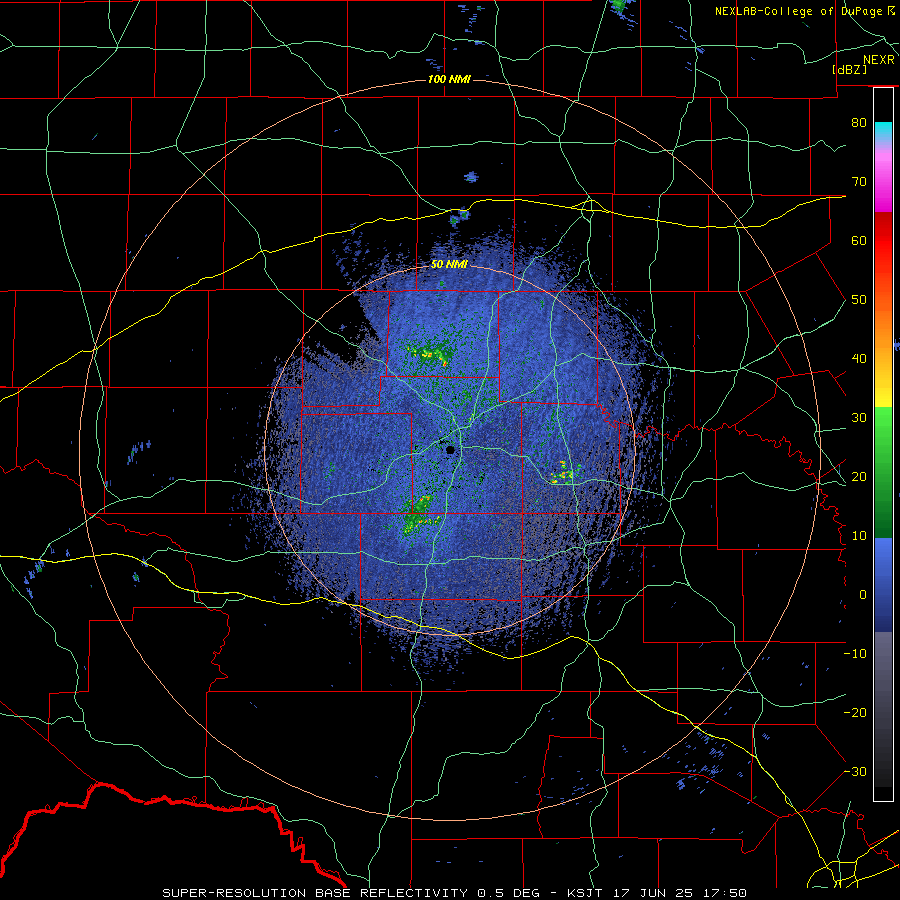The image size is (900, 900).
Task: Click the storm cell east-southeast of radar
Action: (565, 474)
